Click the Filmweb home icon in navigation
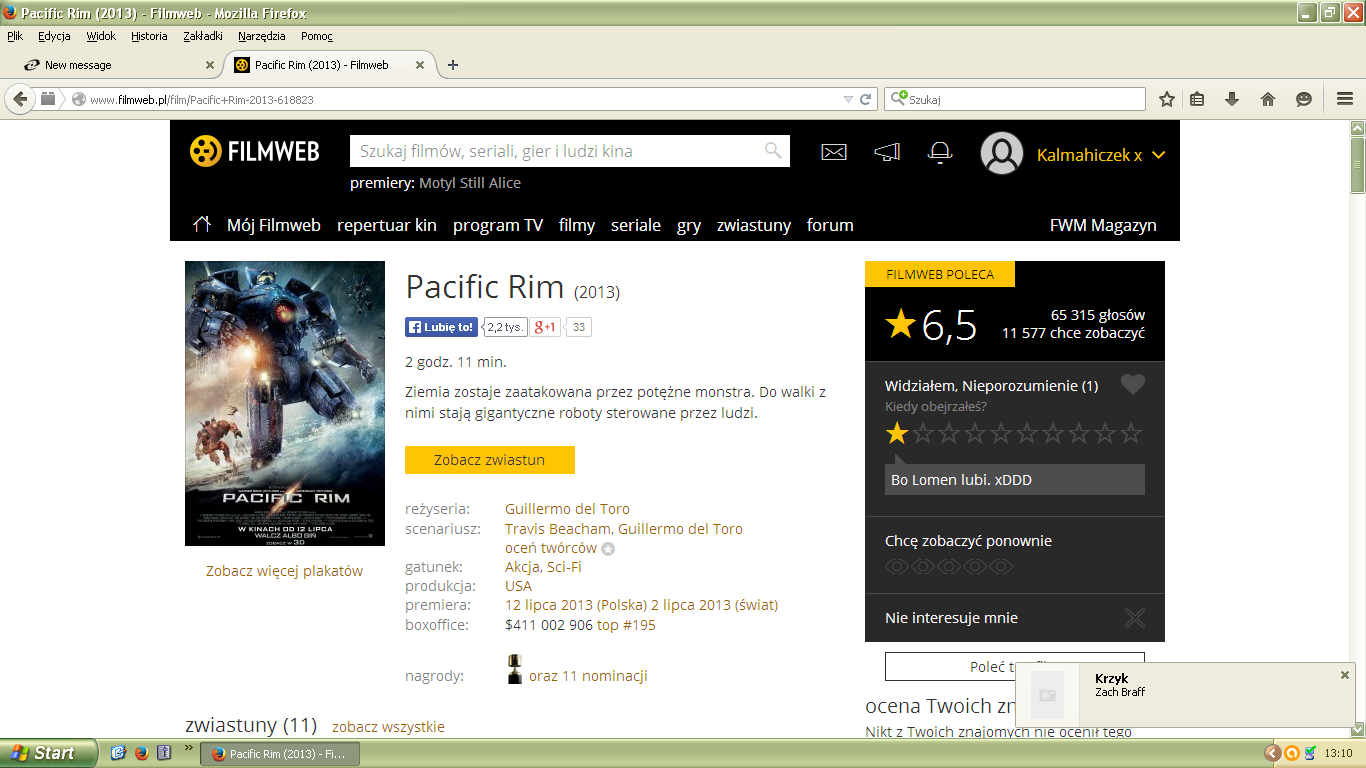This screenshot has width=1366, height=768. click(x=202, y=225)
